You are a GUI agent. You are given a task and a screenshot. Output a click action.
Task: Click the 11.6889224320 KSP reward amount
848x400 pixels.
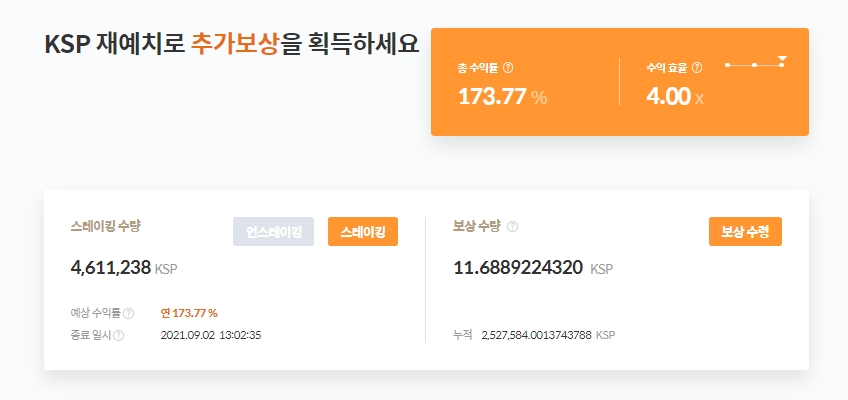pyautogui.click(x=532, y=268)
